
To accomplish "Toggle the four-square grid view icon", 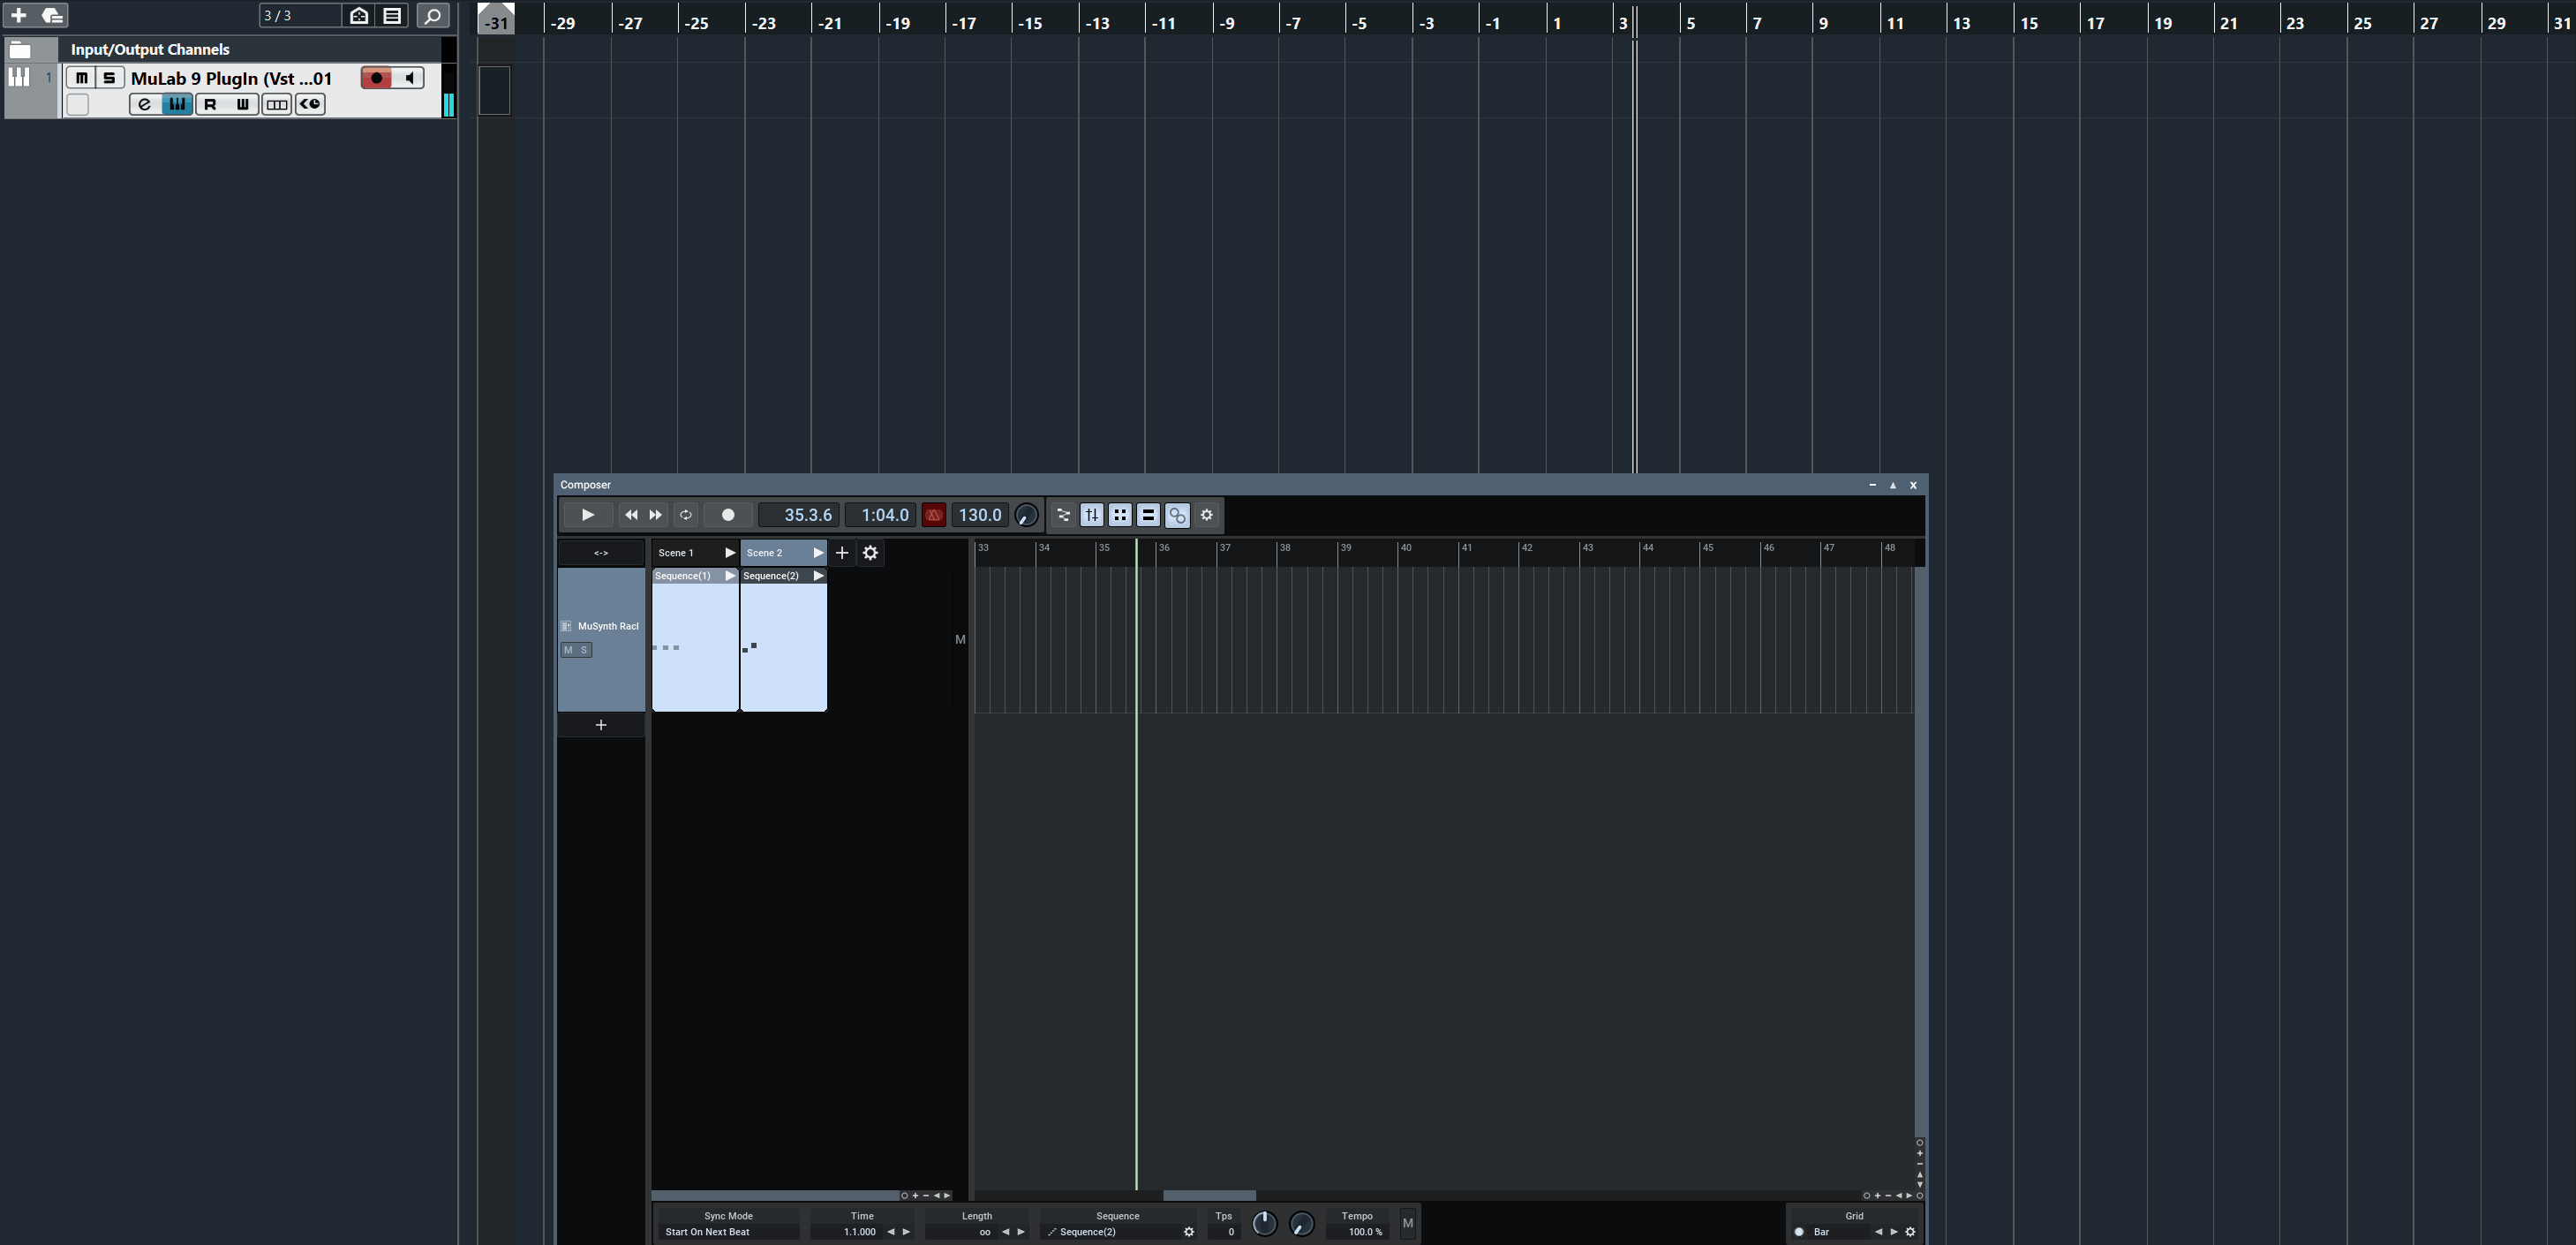I will tap(1120, 515).
